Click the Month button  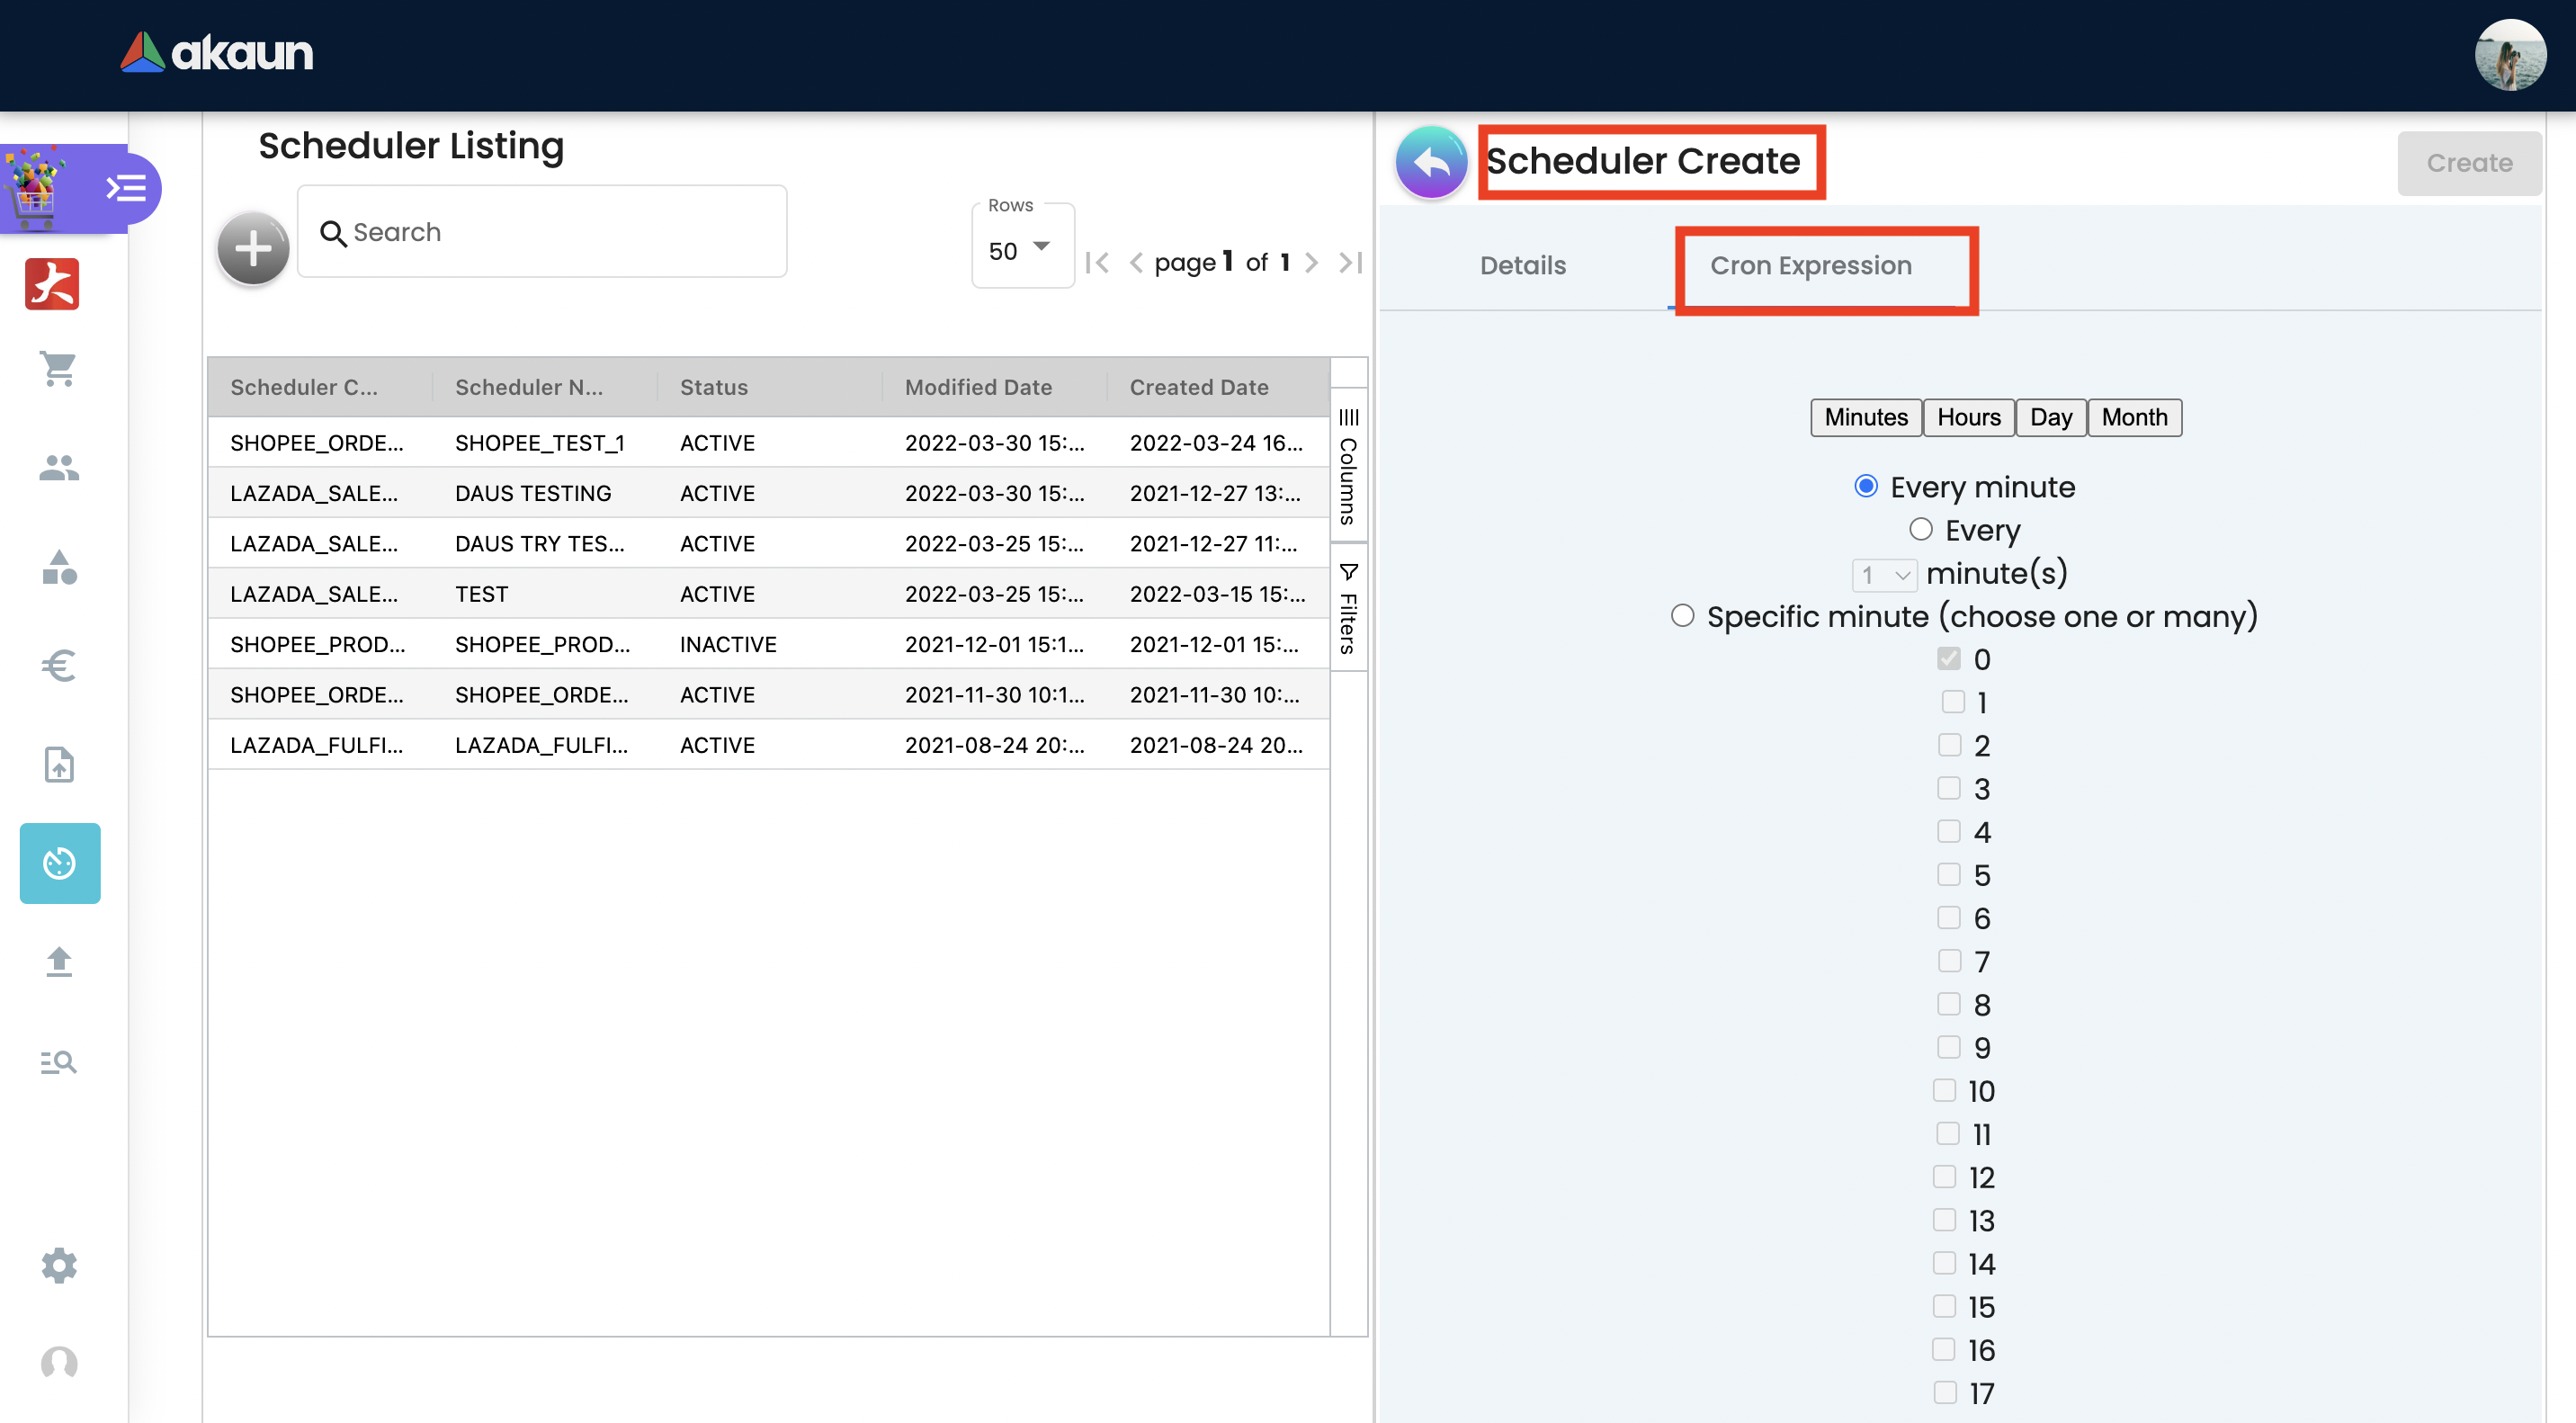(x=2133, y=417)
